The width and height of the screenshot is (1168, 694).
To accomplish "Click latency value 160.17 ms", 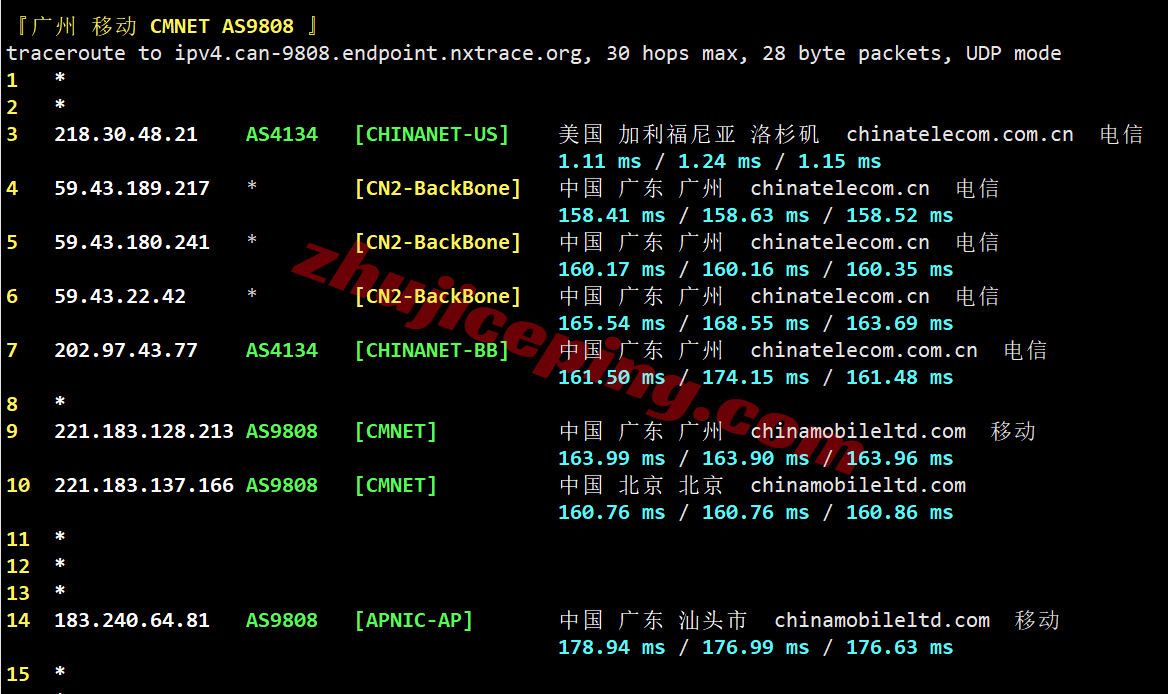I will [x=612, y=270].
